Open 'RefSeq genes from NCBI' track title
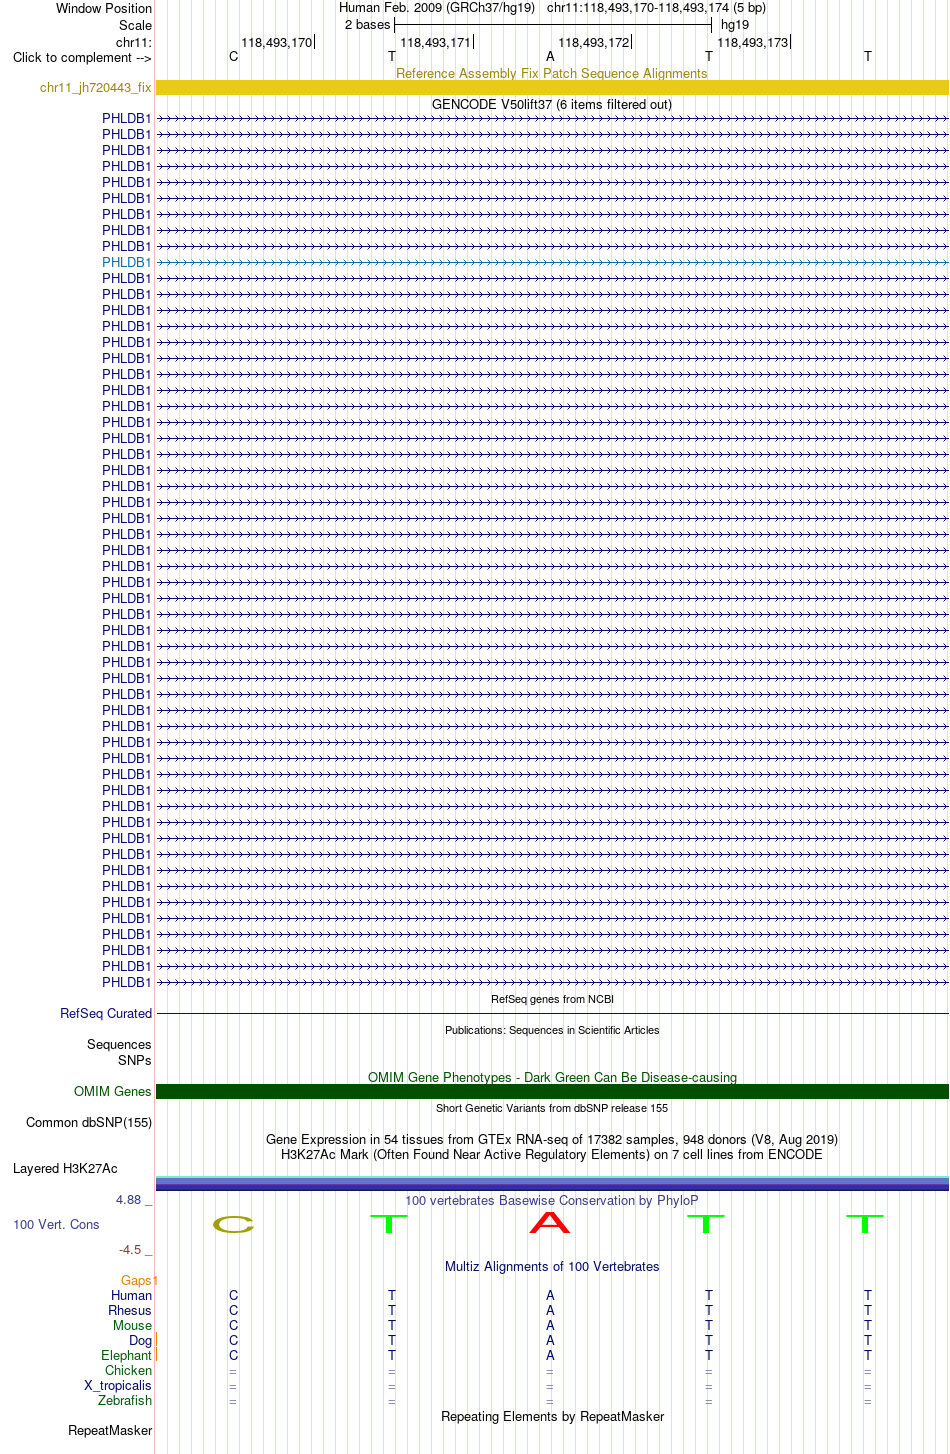Screen dimensions: 950x1454 click(552, 999)
